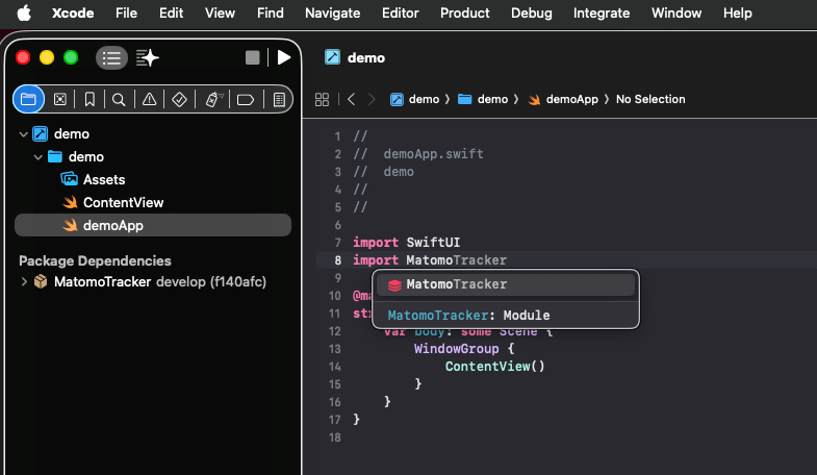Open the Help menu
Image resolution: width=817 pixels, height=475 pixels.
737,13
